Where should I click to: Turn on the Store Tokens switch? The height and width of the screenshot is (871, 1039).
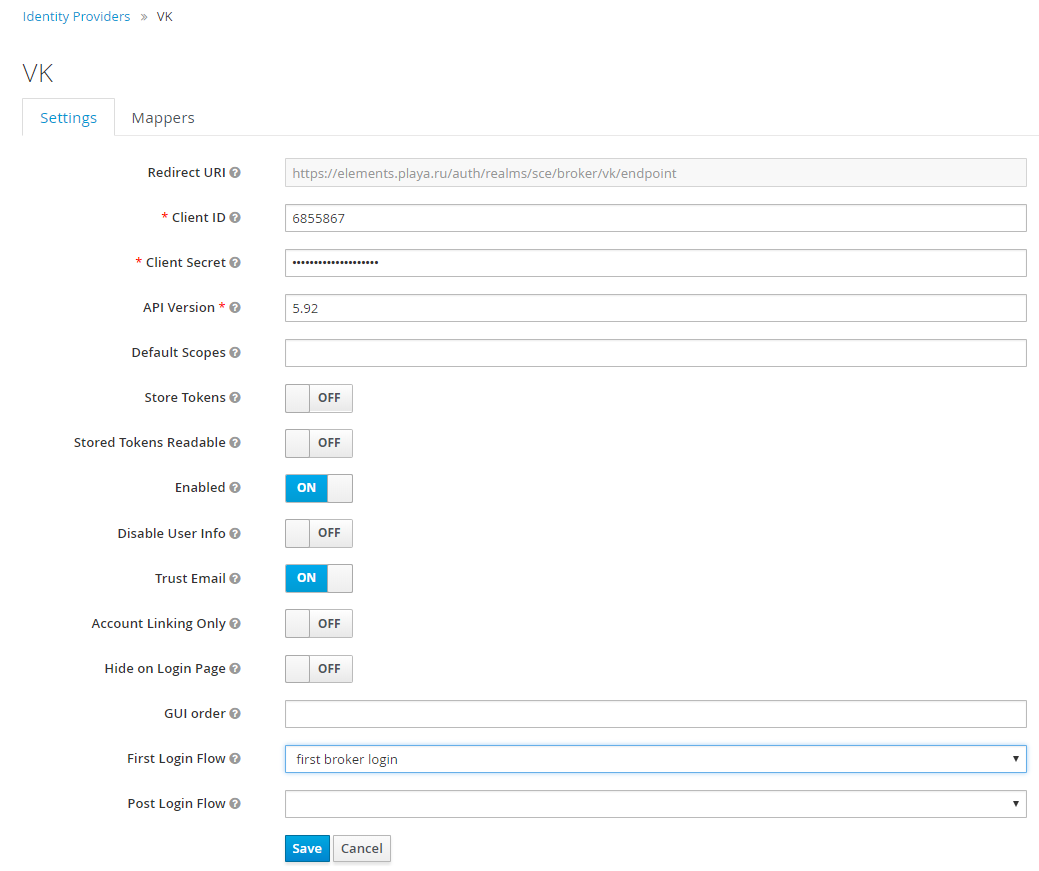(x=319, y=398)
